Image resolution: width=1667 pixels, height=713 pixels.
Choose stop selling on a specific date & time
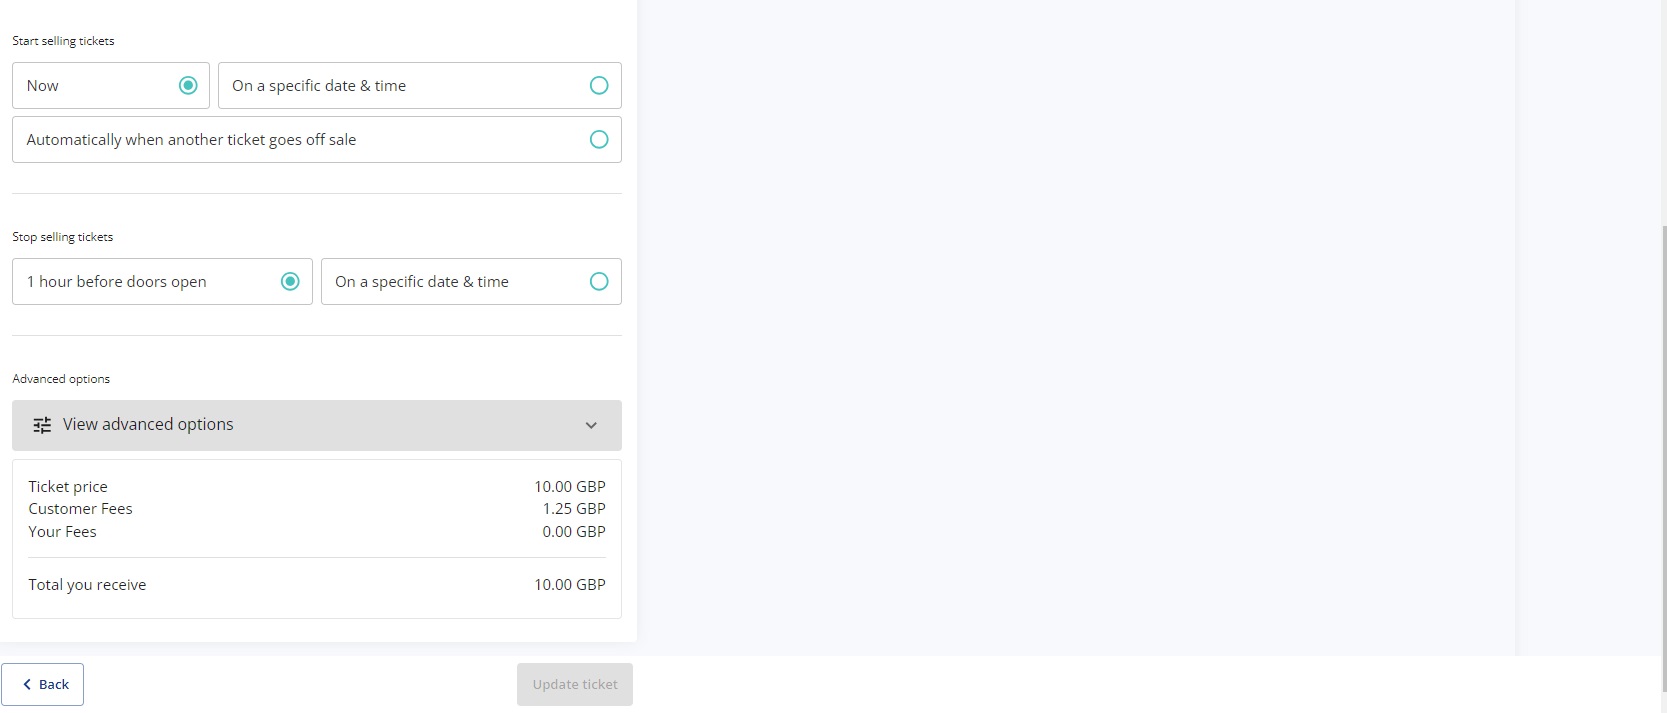[x=471, y=282]
